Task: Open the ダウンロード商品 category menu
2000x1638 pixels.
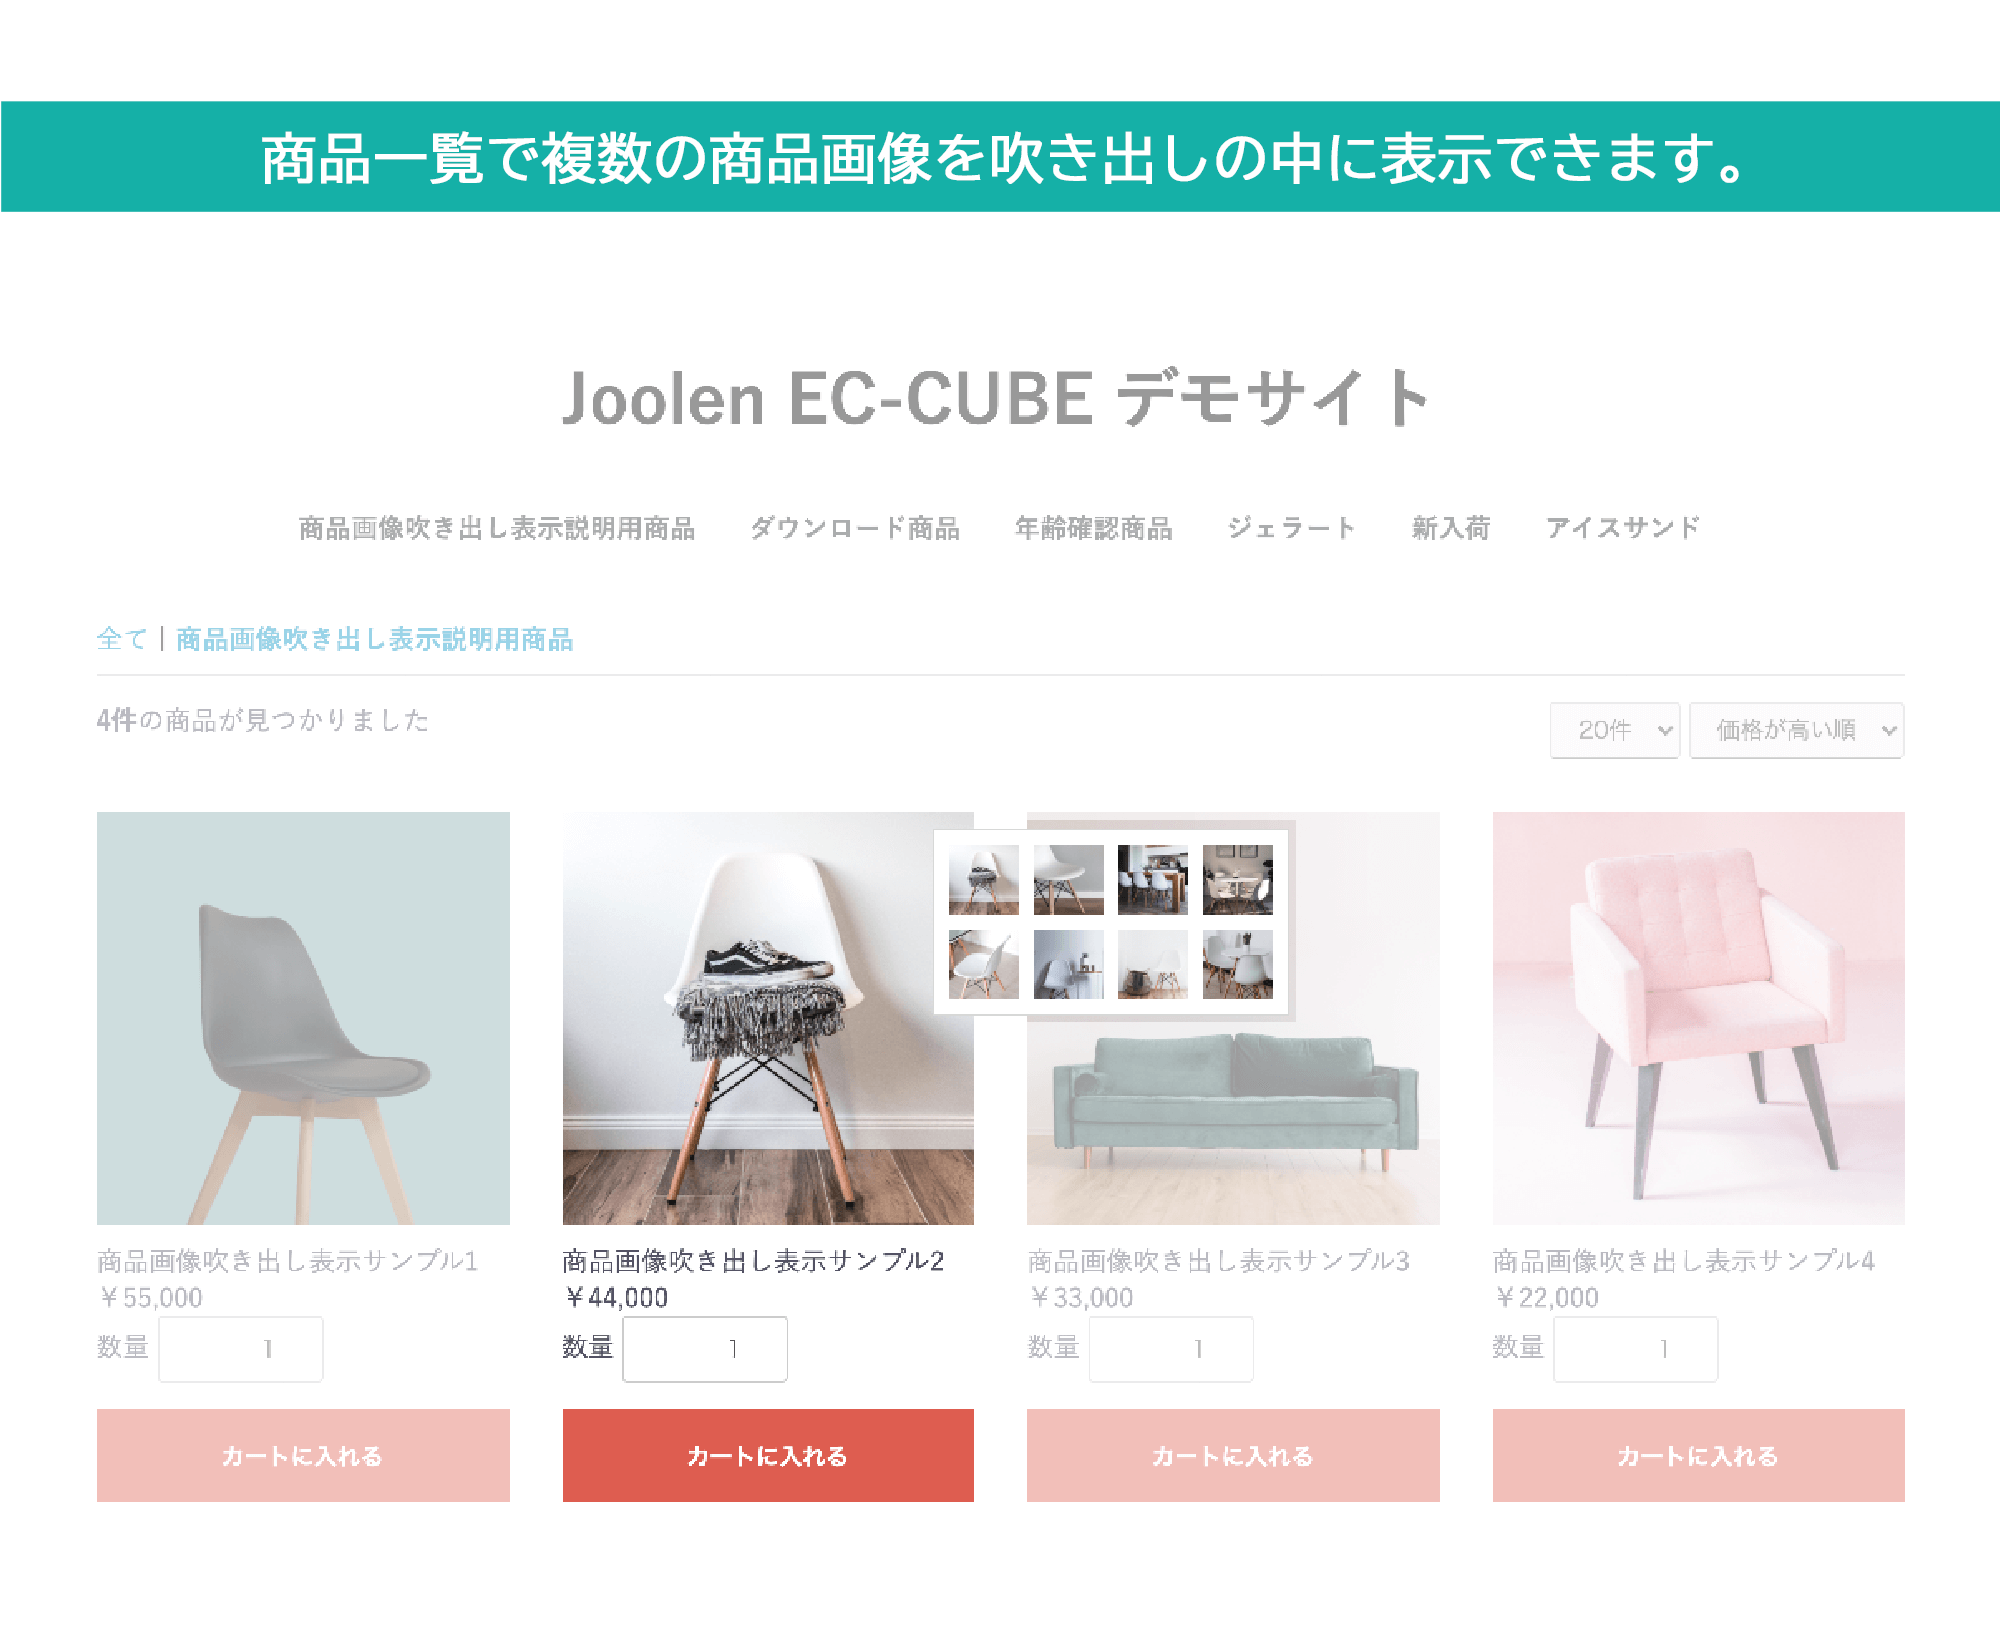Action: coord(855,528)
